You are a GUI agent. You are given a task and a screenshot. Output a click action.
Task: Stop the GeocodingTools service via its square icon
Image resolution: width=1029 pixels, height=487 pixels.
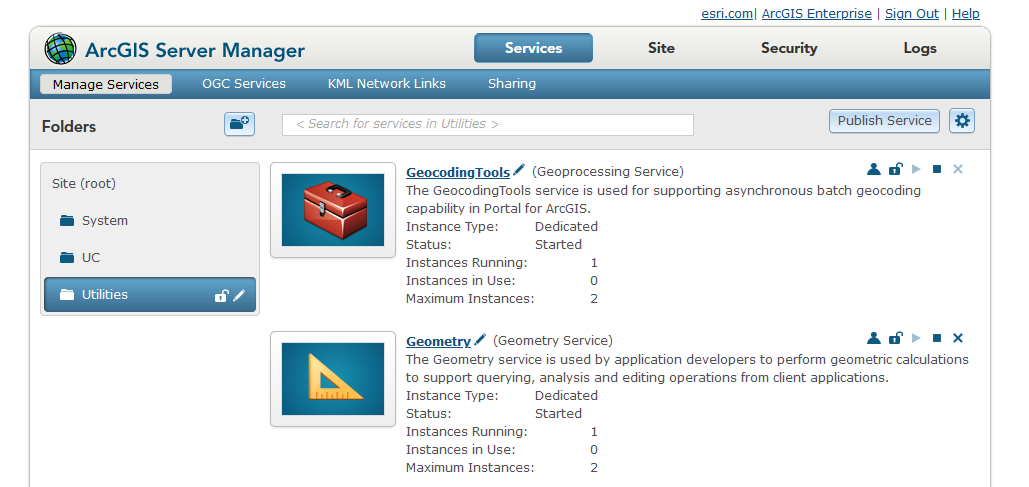937,170
